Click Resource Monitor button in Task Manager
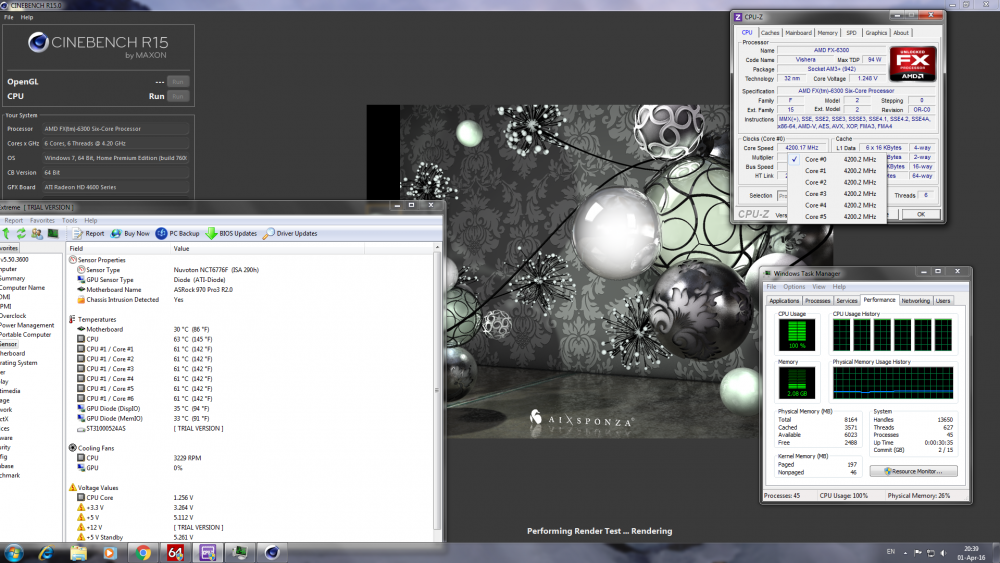 913,471
